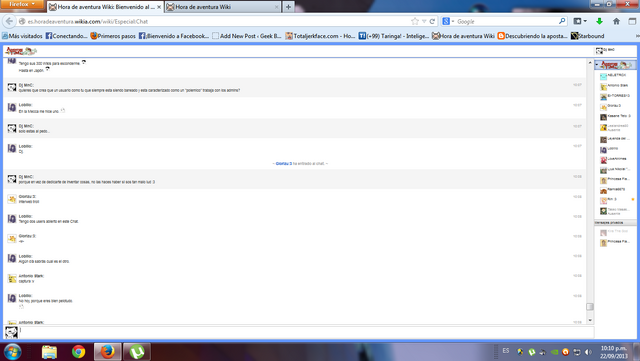
Task: Close the 'Hora de aventura Wiki: Bienvenido' tab
Action: click(159, 7)
